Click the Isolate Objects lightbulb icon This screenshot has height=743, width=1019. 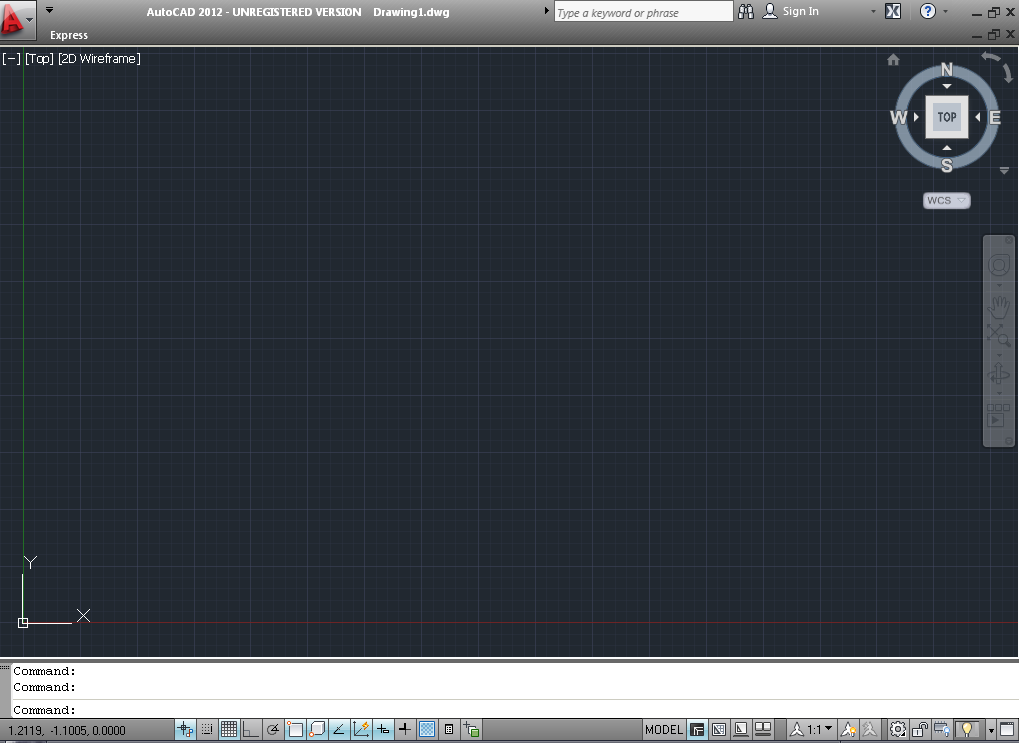[x=967, y=729]
